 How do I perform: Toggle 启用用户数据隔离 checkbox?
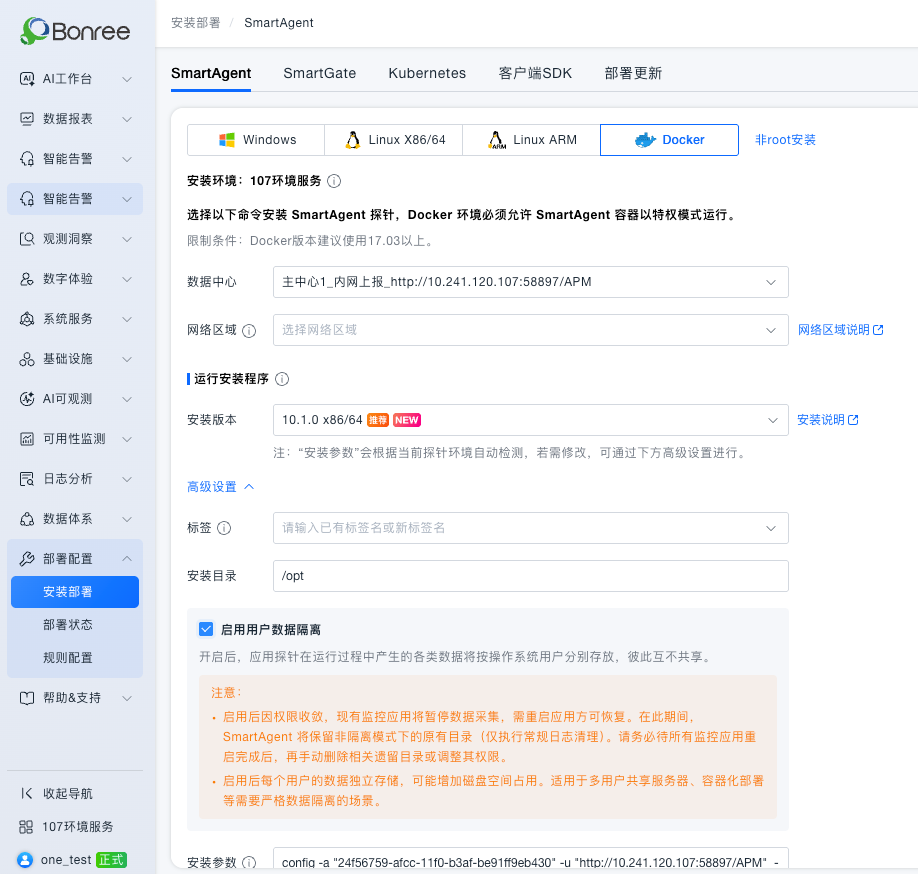tap(206, 629)
